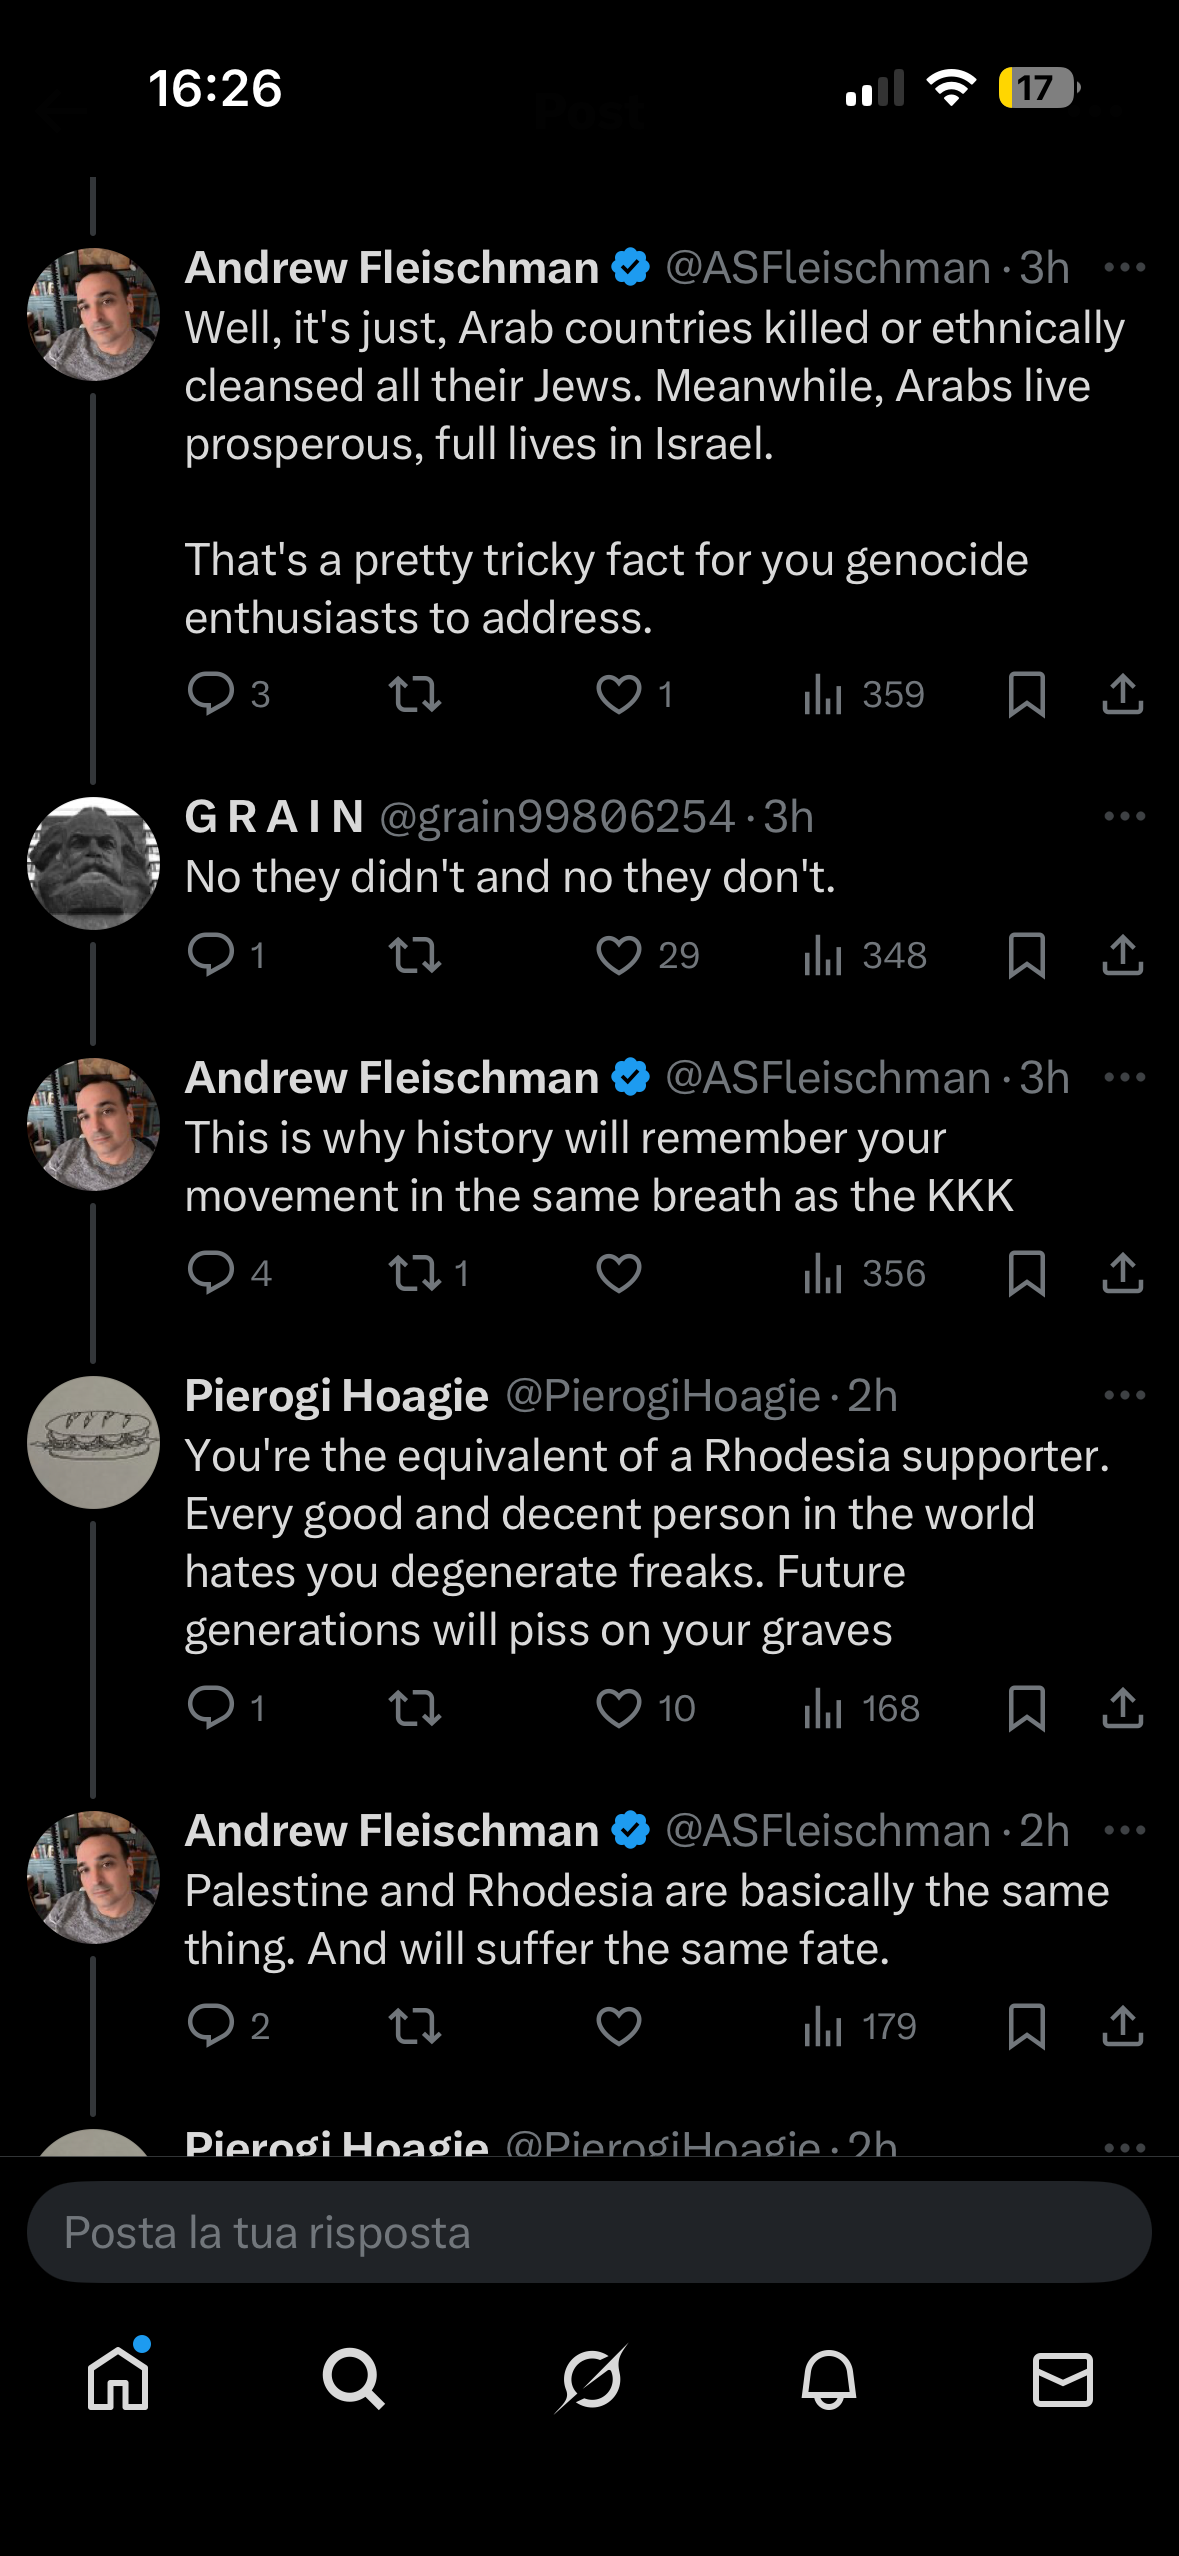Open more options on Pierogi Hoagie's tweet
This screenshot has height=2556, width=1179.
click(1125, 1395)
